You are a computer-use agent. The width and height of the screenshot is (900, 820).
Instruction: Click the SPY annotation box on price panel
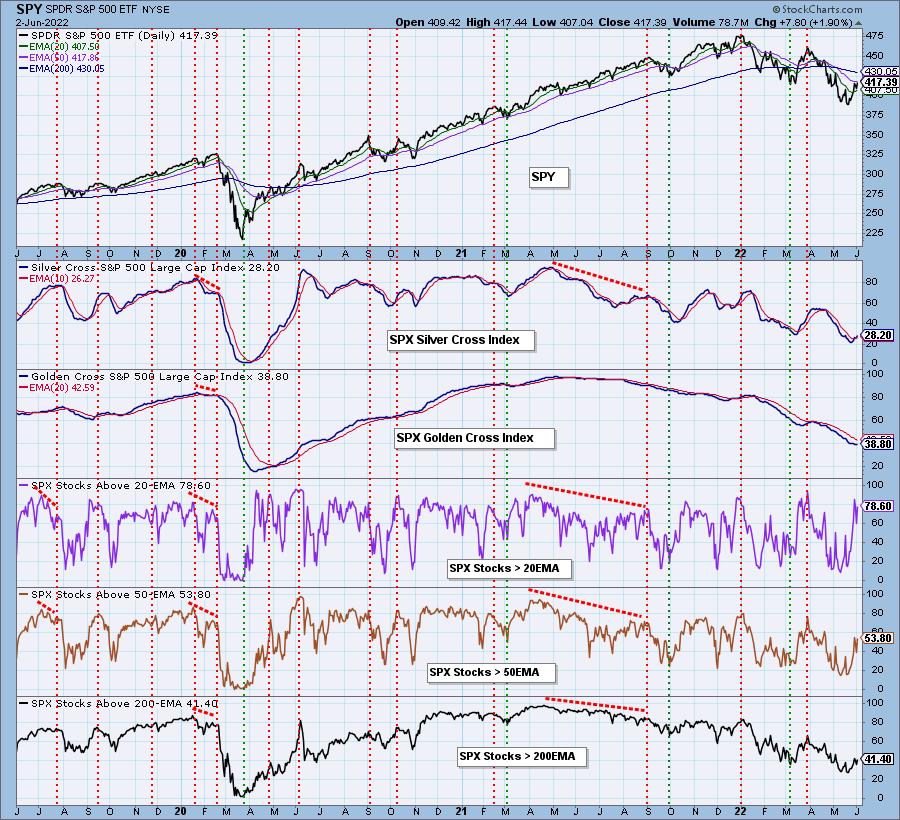click(548, 177)
